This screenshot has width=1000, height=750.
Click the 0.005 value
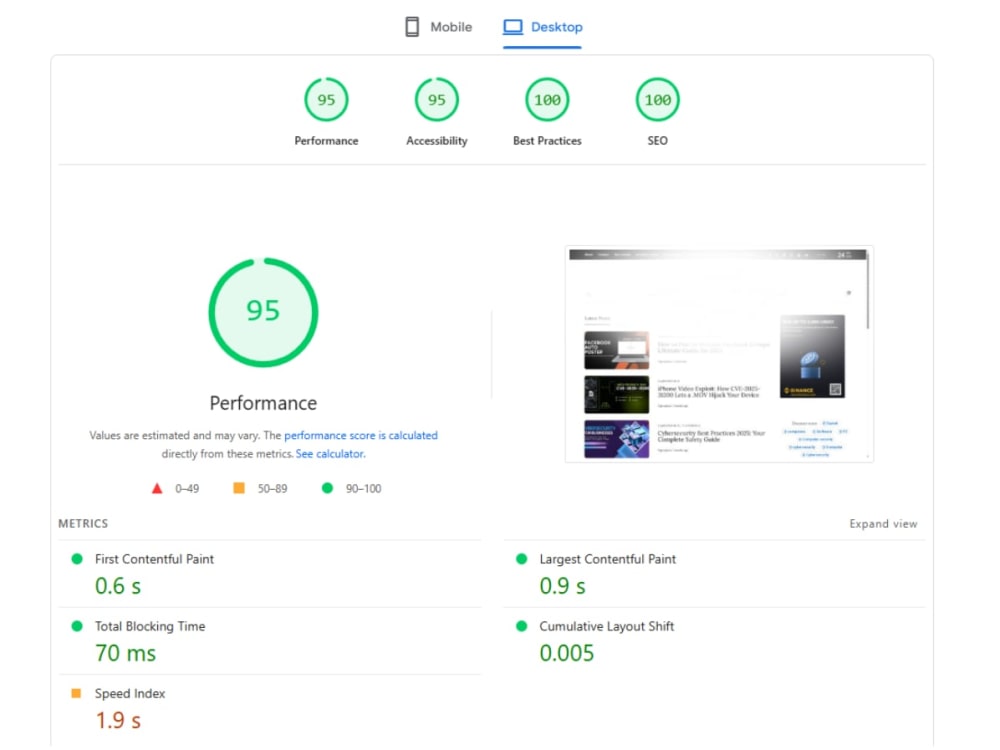[567, 653]
